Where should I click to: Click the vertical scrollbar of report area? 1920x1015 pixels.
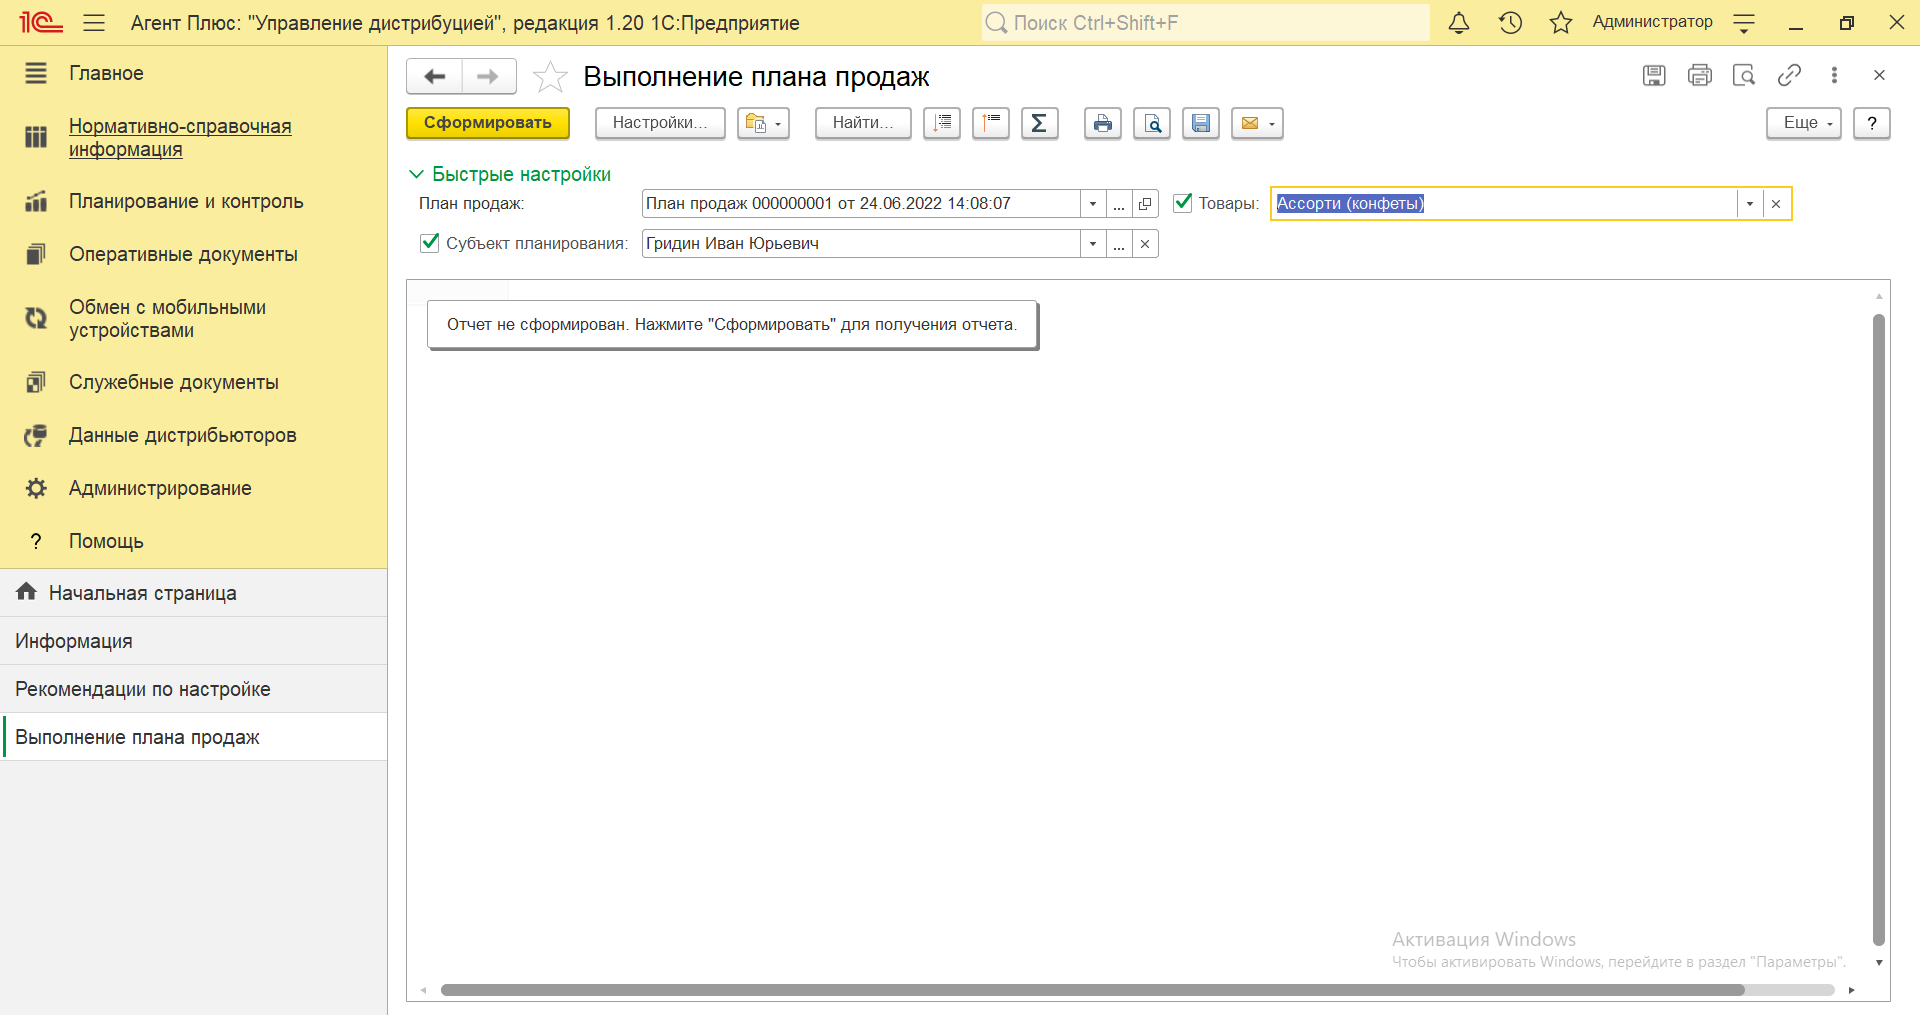[x=1879, y=630]
